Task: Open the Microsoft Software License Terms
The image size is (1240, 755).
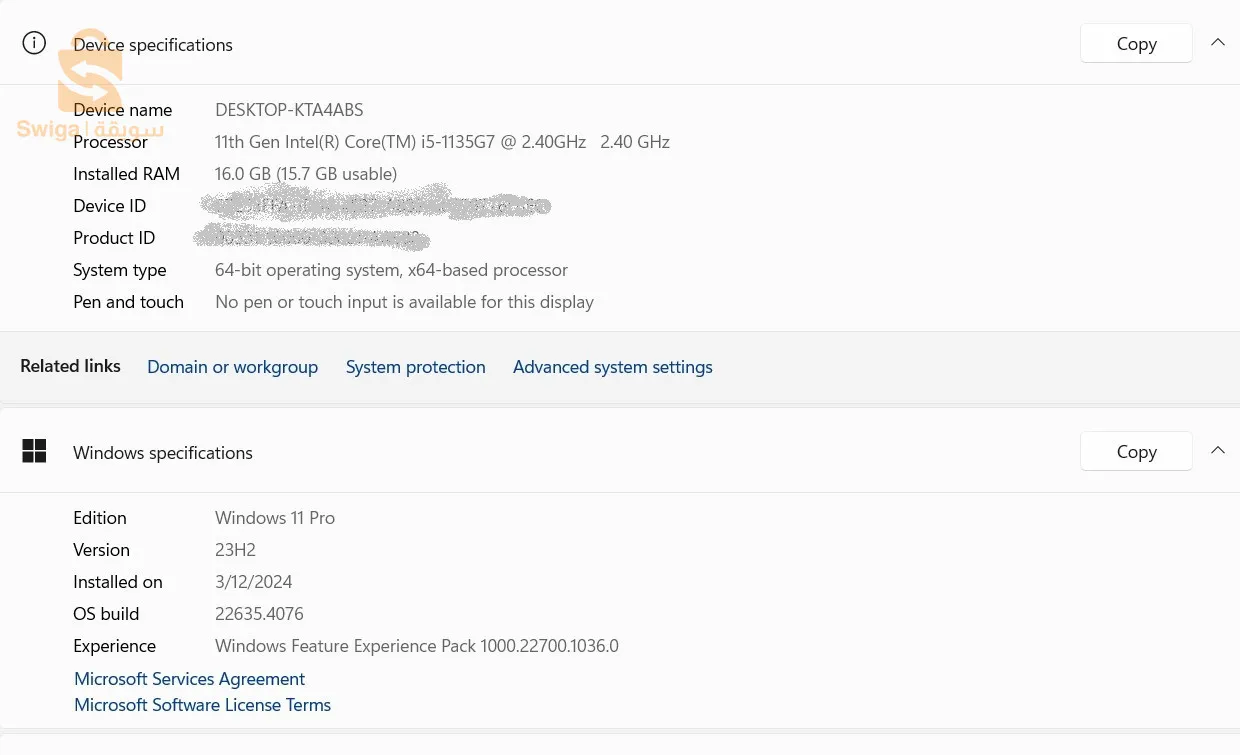Action: 202,704
